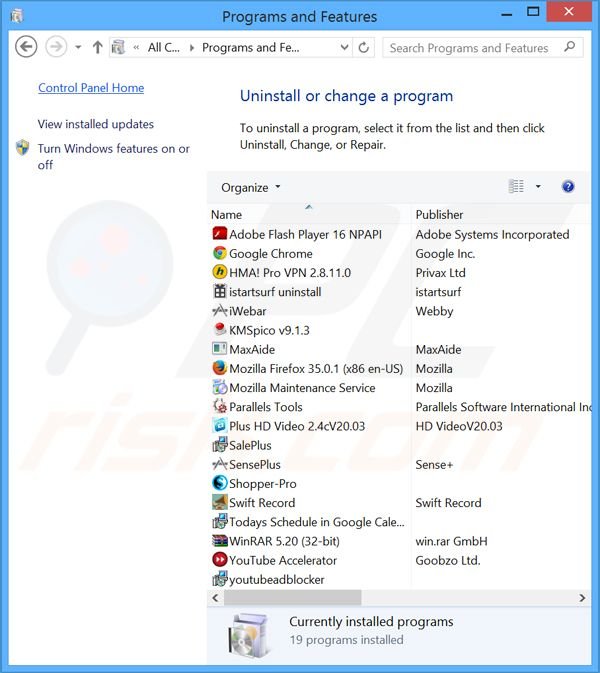Select "WinRAR 5.20 (32-bit)" entry
The width and height of the screenshot is (600, 673).
(x=285, y=541)
